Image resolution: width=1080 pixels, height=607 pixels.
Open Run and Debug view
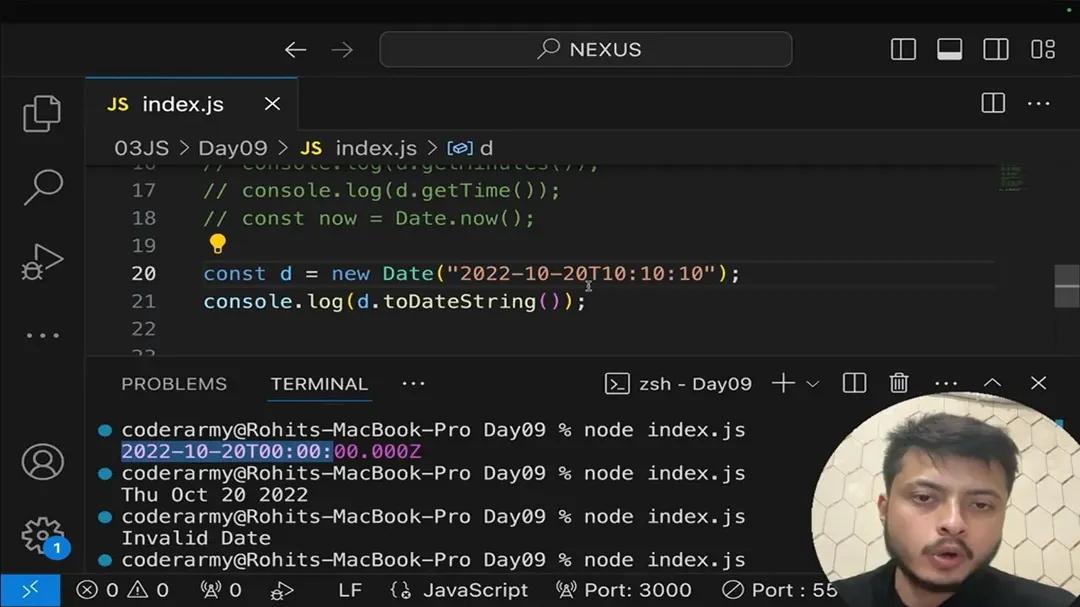(x=42, y=262)
